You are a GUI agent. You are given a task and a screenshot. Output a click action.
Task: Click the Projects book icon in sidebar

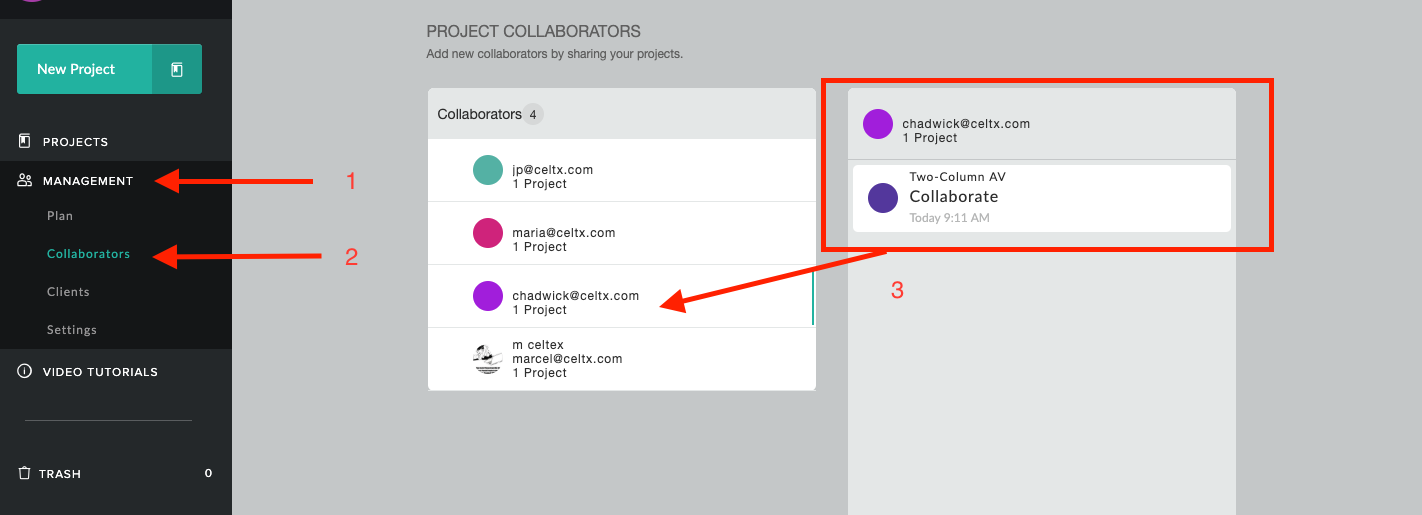pos(25,141)
